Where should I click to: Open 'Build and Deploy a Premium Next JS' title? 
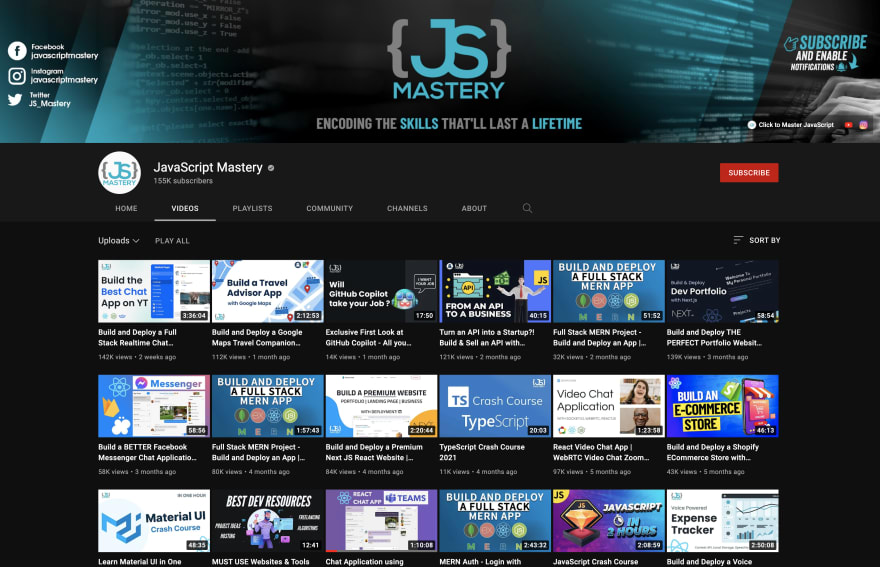pos(374,452)
